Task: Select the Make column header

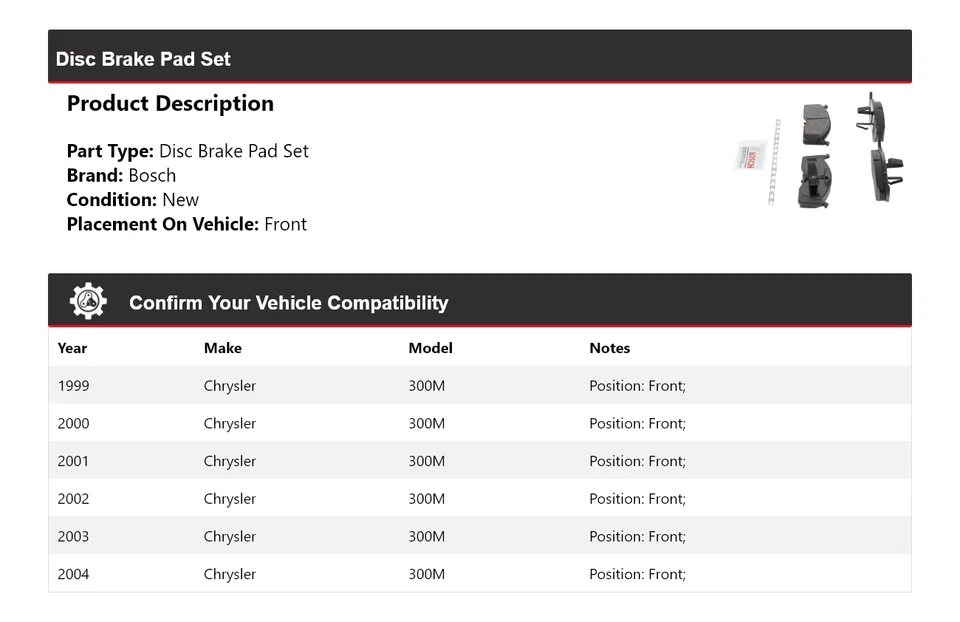Action: 222,348
